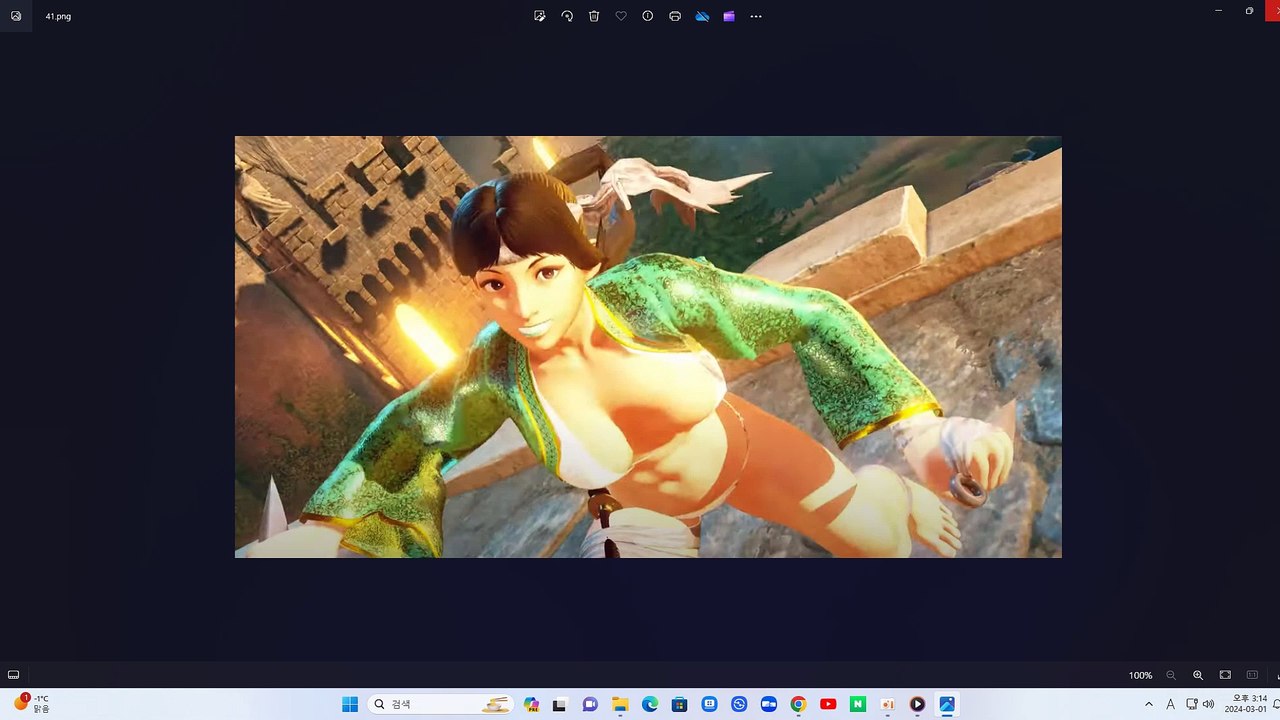Screen dimensions: 1280x720
Task: Click the 100% zoom level text
Action: (1141, 676)
